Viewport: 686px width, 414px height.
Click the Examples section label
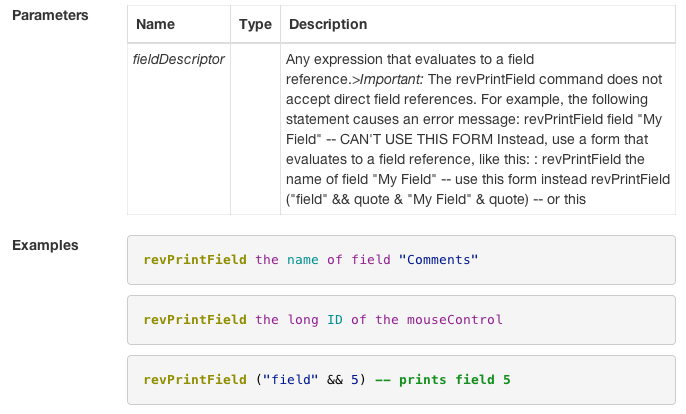tap(45, 244)
